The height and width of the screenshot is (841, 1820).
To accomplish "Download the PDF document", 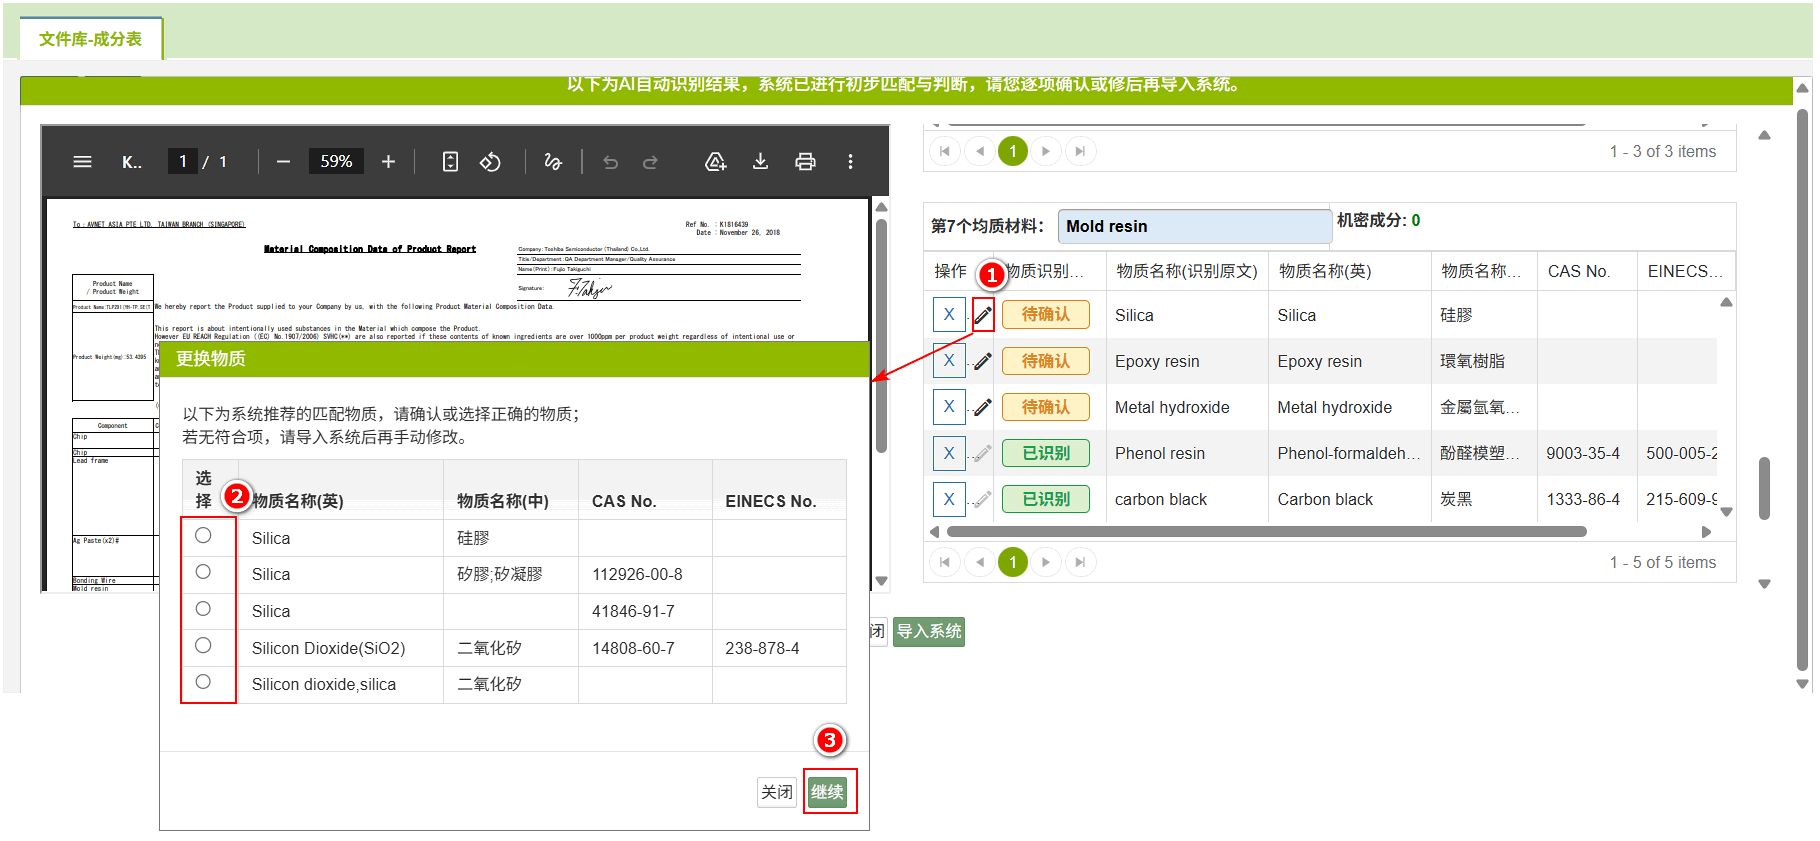I will coord(761,162).
